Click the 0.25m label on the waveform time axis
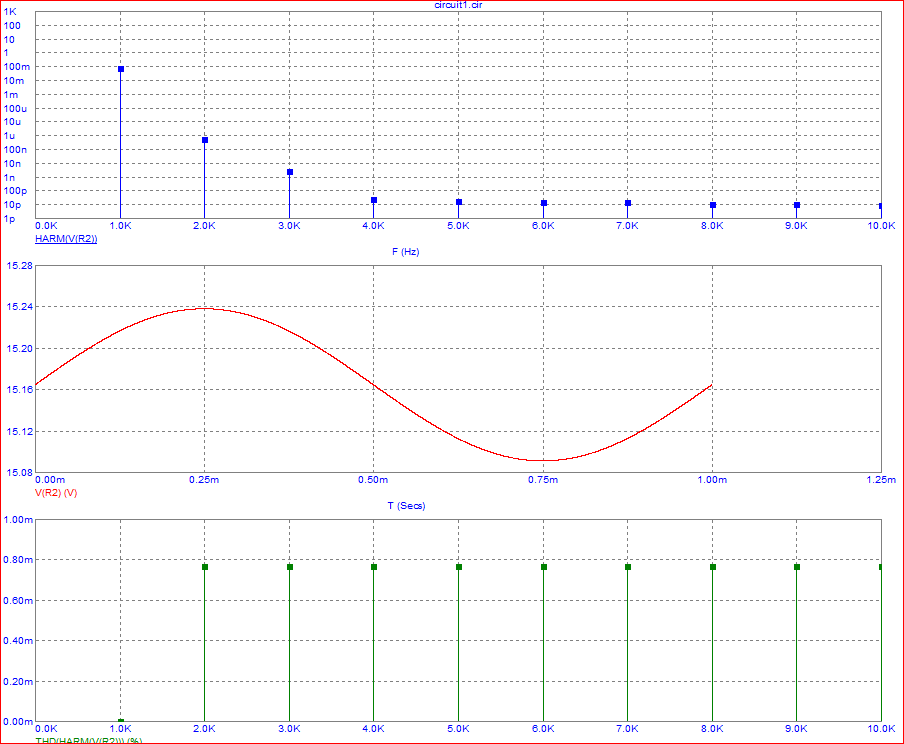The height and width of the screenshot is (744, 904). coord(204,480)
